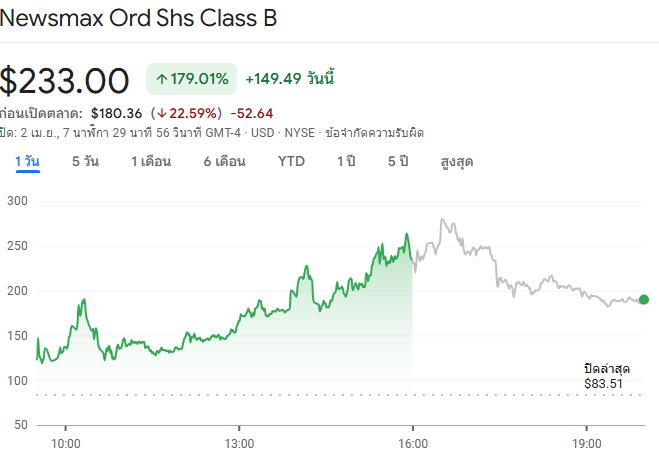View the 5 ปี chart range
Screen dimensions: 659x460
point(398,161)
